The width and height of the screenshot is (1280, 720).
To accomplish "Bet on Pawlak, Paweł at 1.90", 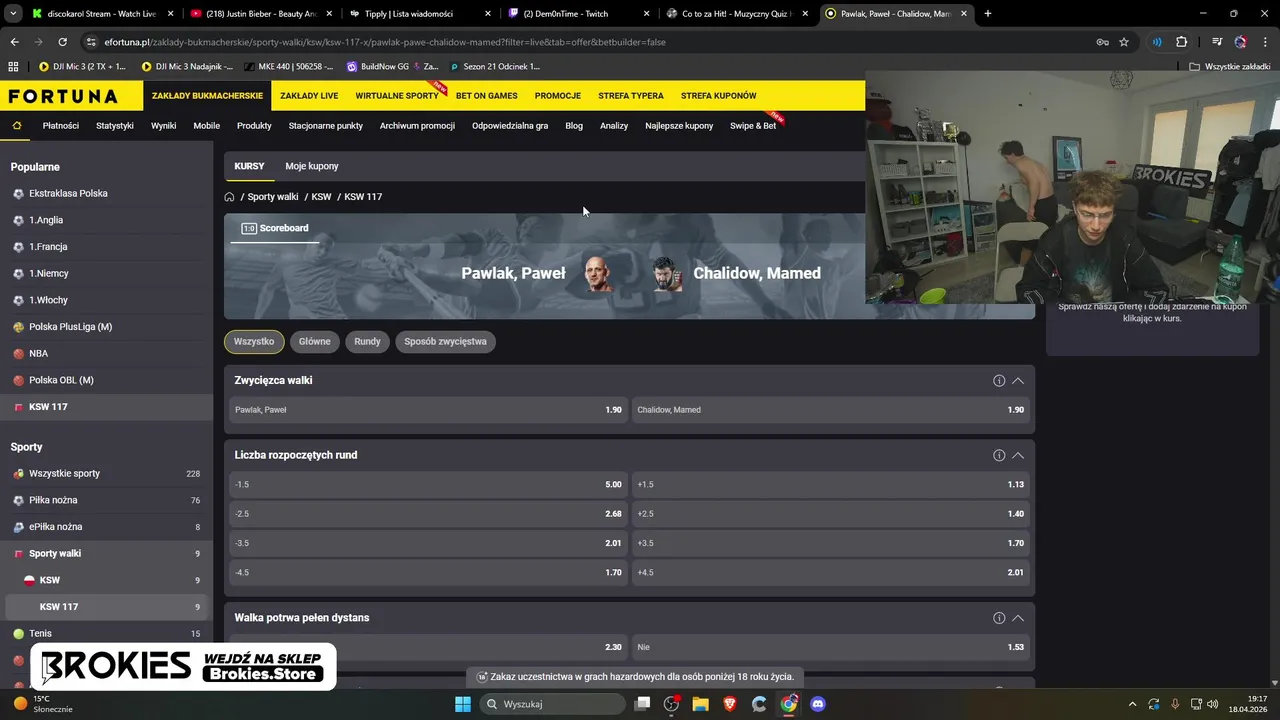I will 428,410.
